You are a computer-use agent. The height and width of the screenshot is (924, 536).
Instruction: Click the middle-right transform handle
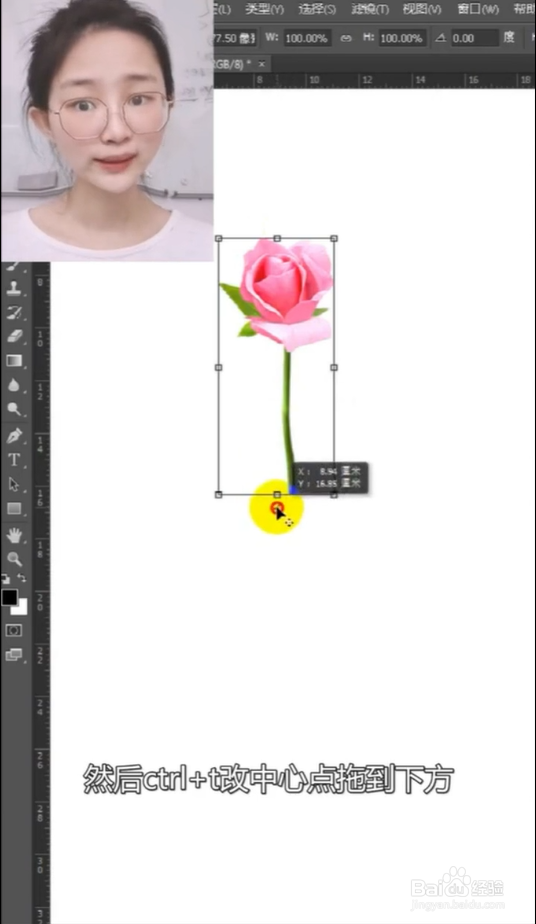pyautogui.click(x=334, y=367)
